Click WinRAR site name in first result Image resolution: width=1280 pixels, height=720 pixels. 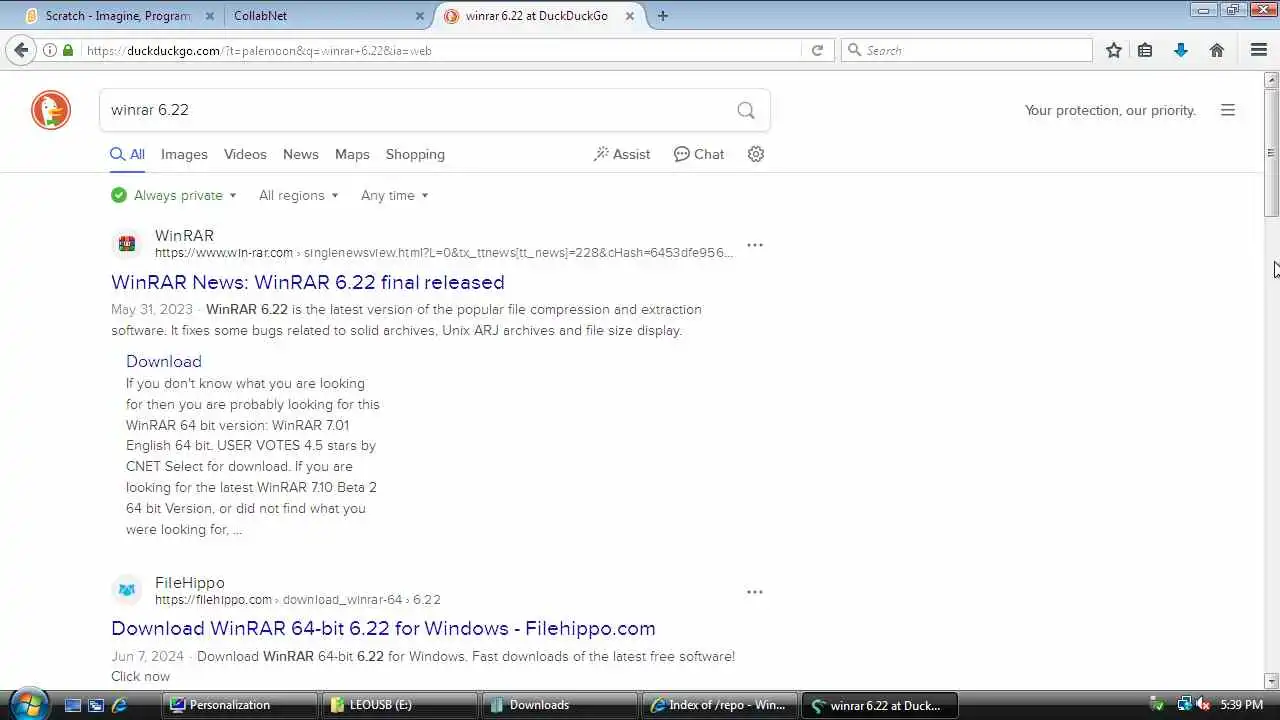click(x=184, y=235)
